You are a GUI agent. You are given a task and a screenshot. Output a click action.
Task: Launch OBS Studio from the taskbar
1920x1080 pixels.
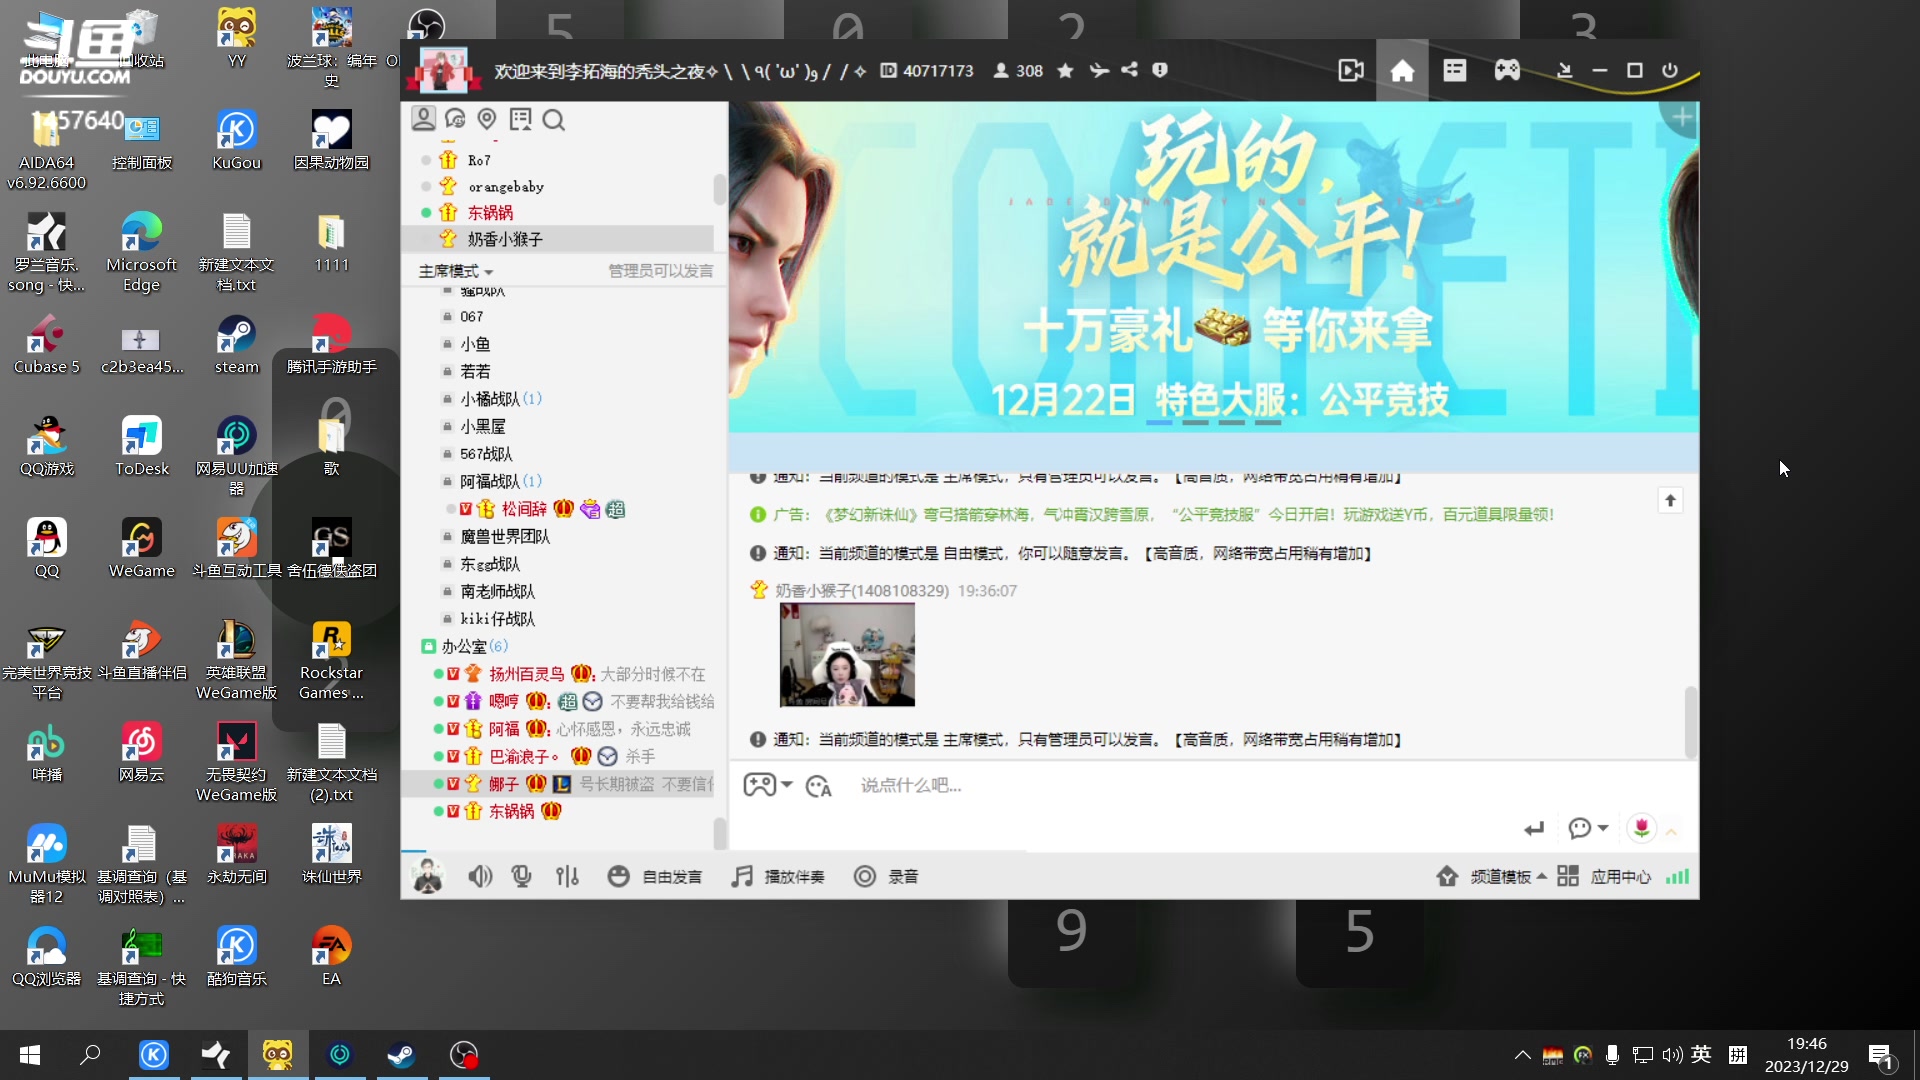coord(464,1054)
